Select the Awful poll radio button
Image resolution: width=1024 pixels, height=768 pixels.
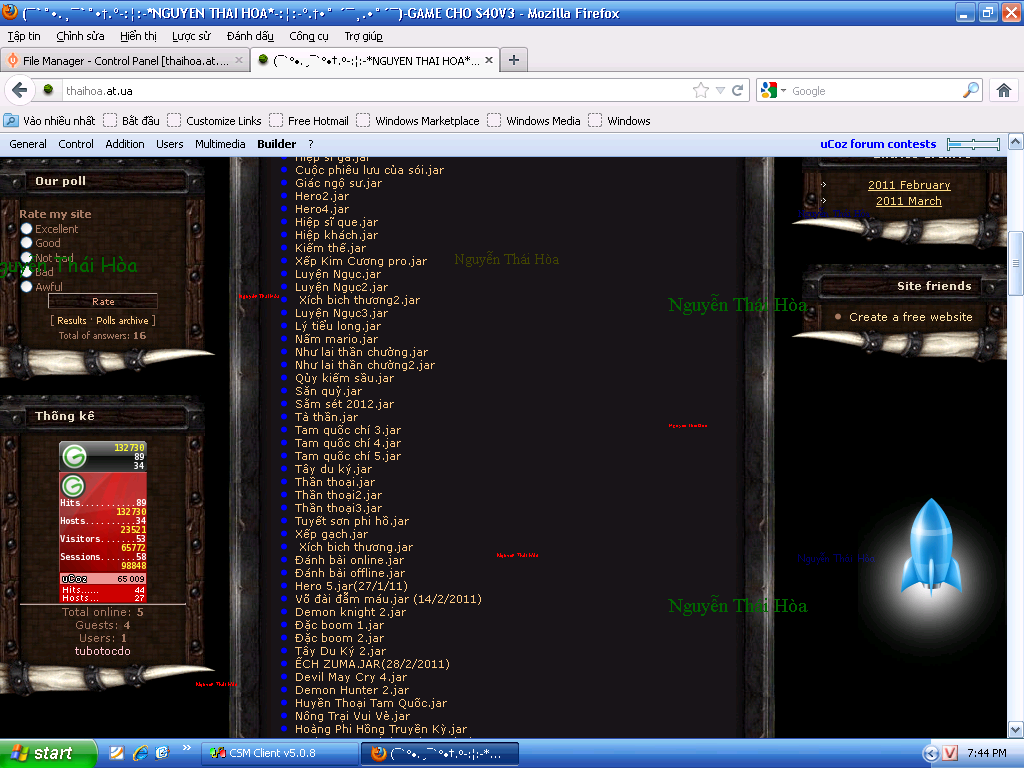click(x=27, y=287)
